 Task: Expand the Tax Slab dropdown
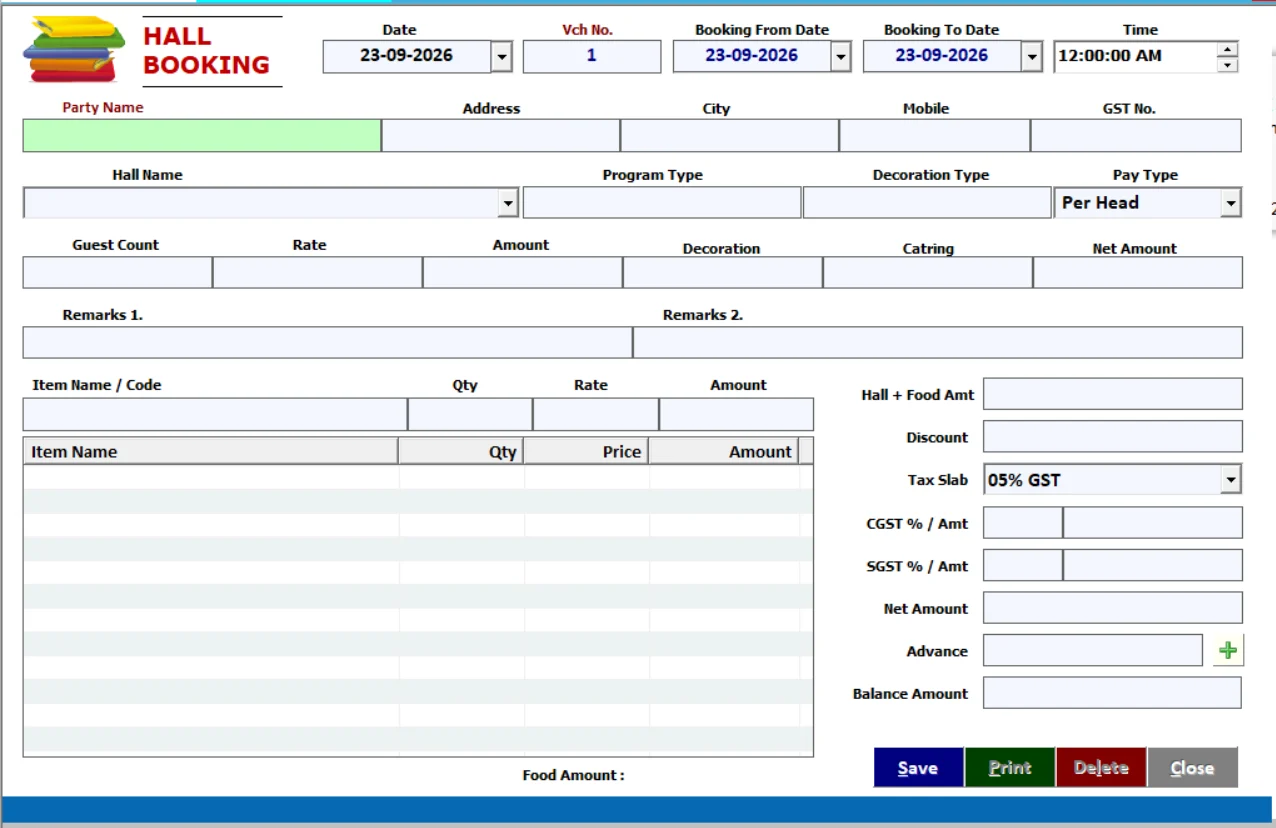(x=1230, y=480)
